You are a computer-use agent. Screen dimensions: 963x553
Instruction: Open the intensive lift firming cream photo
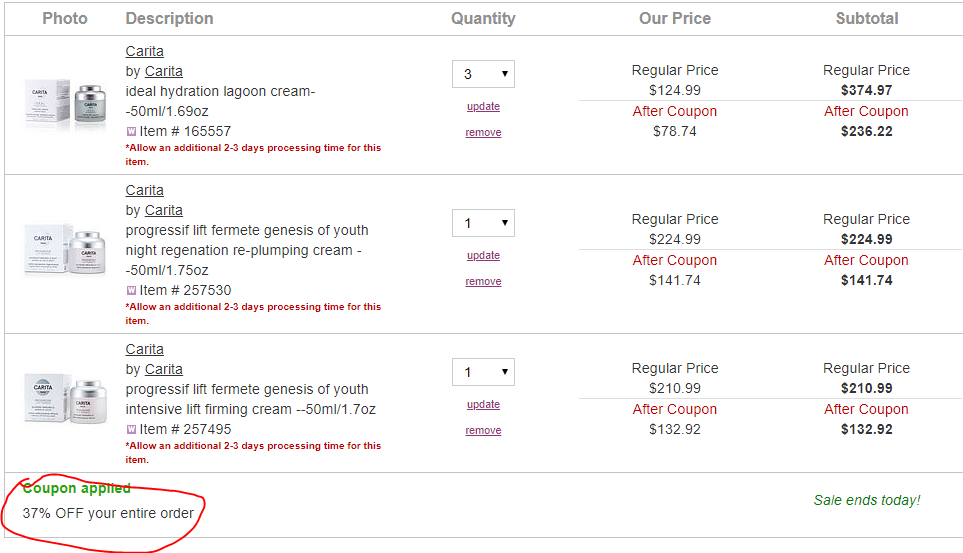click(x=63, y=403)
